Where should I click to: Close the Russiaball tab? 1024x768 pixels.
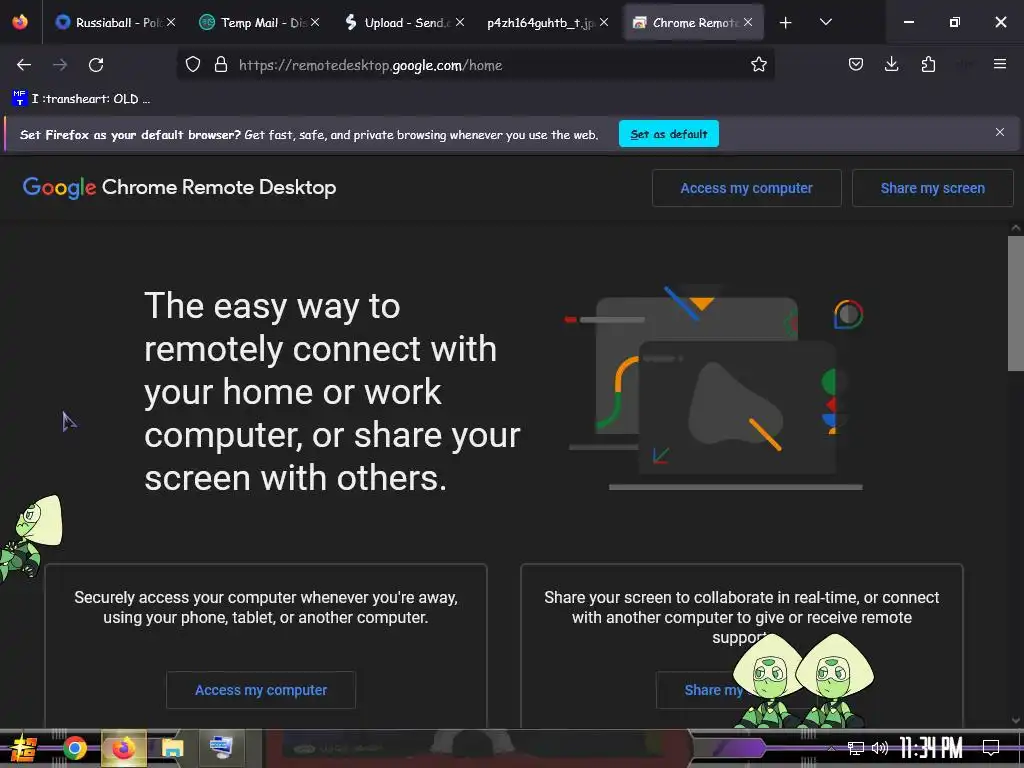[x=171, y=22]
